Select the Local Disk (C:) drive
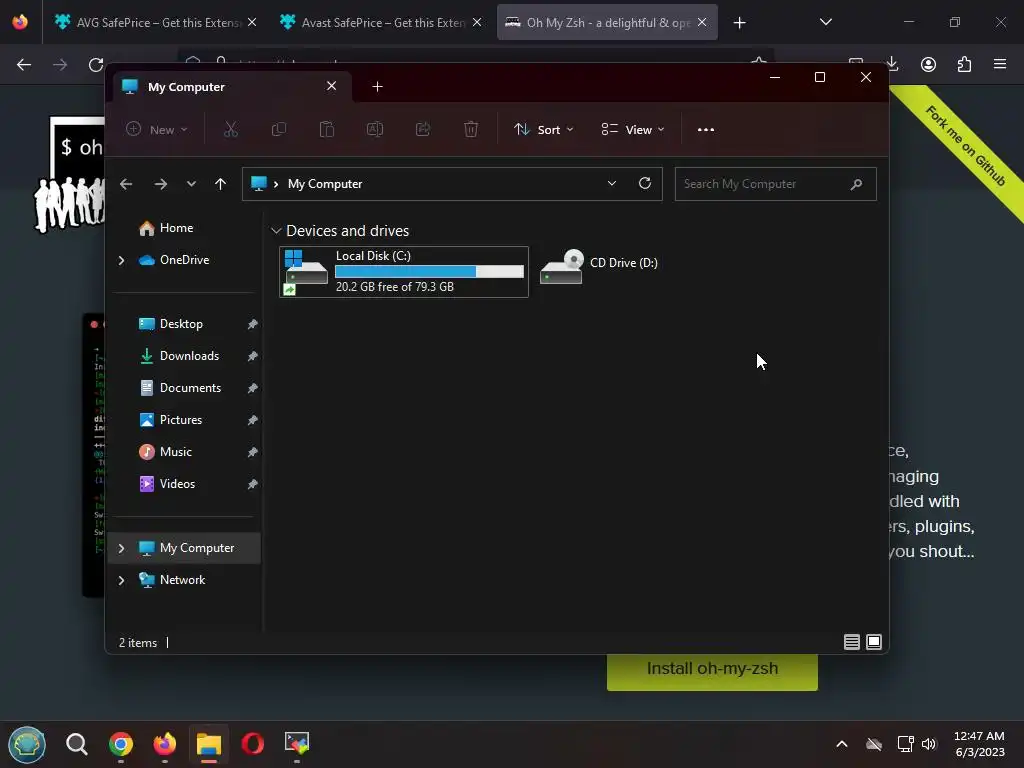Screen dimensions: 1024x768 (x=404, y=272)
